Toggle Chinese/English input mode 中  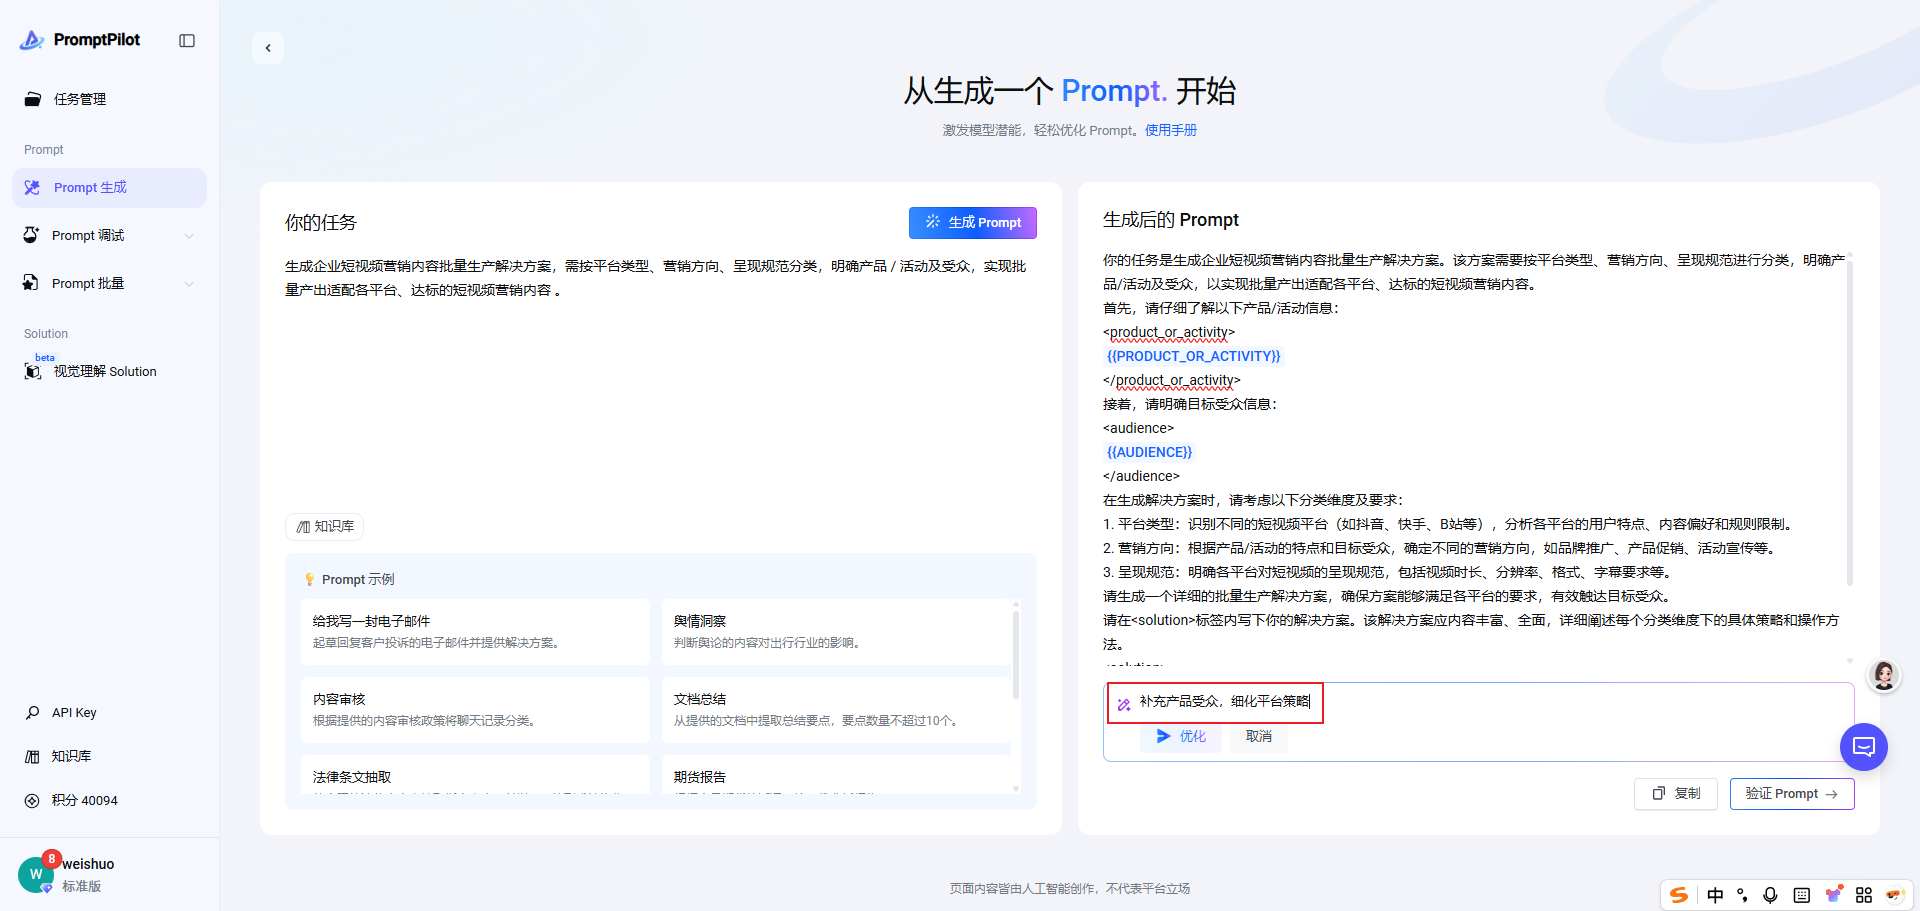(1715, 895)
